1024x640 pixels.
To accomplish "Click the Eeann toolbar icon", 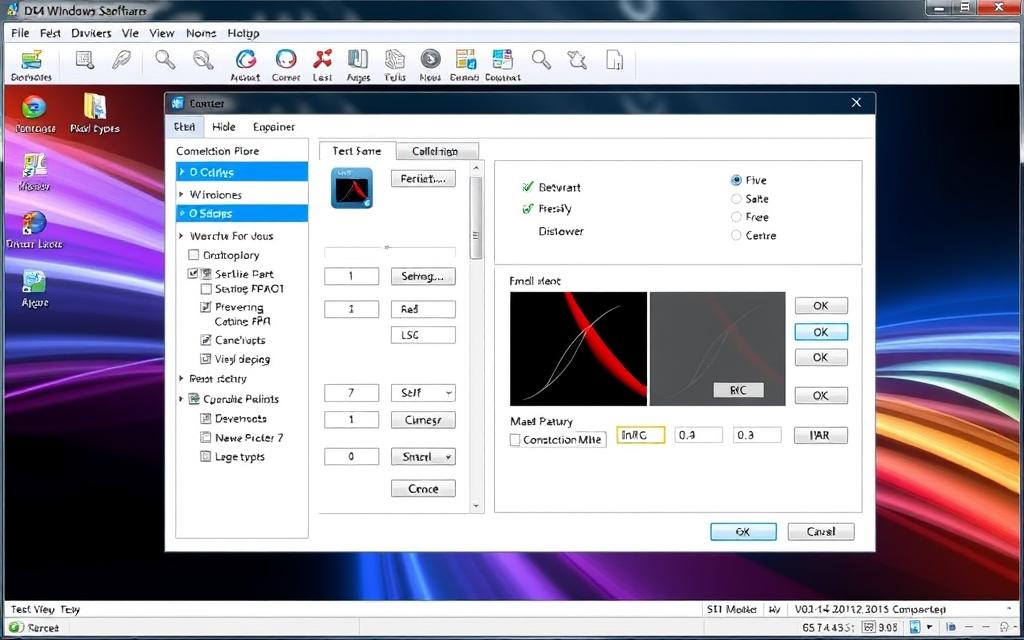I will coord(466,59).
